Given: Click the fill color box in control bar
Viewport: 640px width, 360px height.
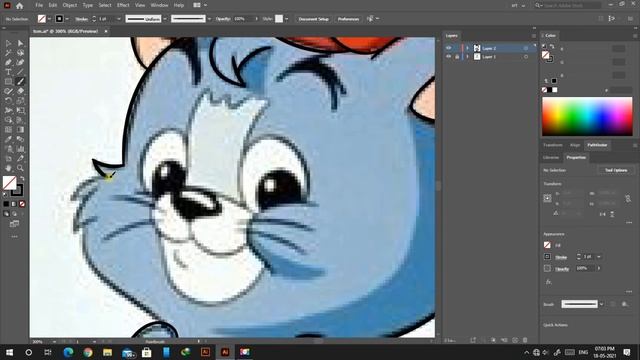Looking at the screenshot, I should (42, 19).
